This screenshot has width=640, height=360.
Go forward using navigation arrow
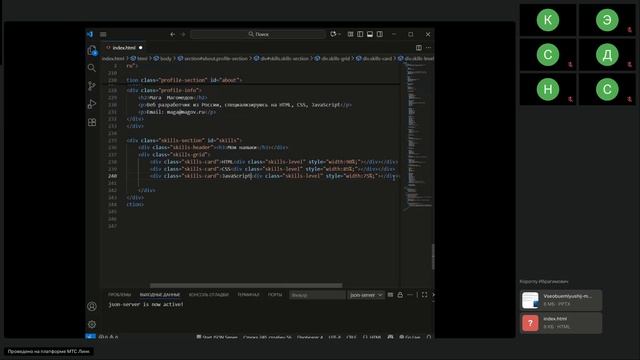(183, 34)
